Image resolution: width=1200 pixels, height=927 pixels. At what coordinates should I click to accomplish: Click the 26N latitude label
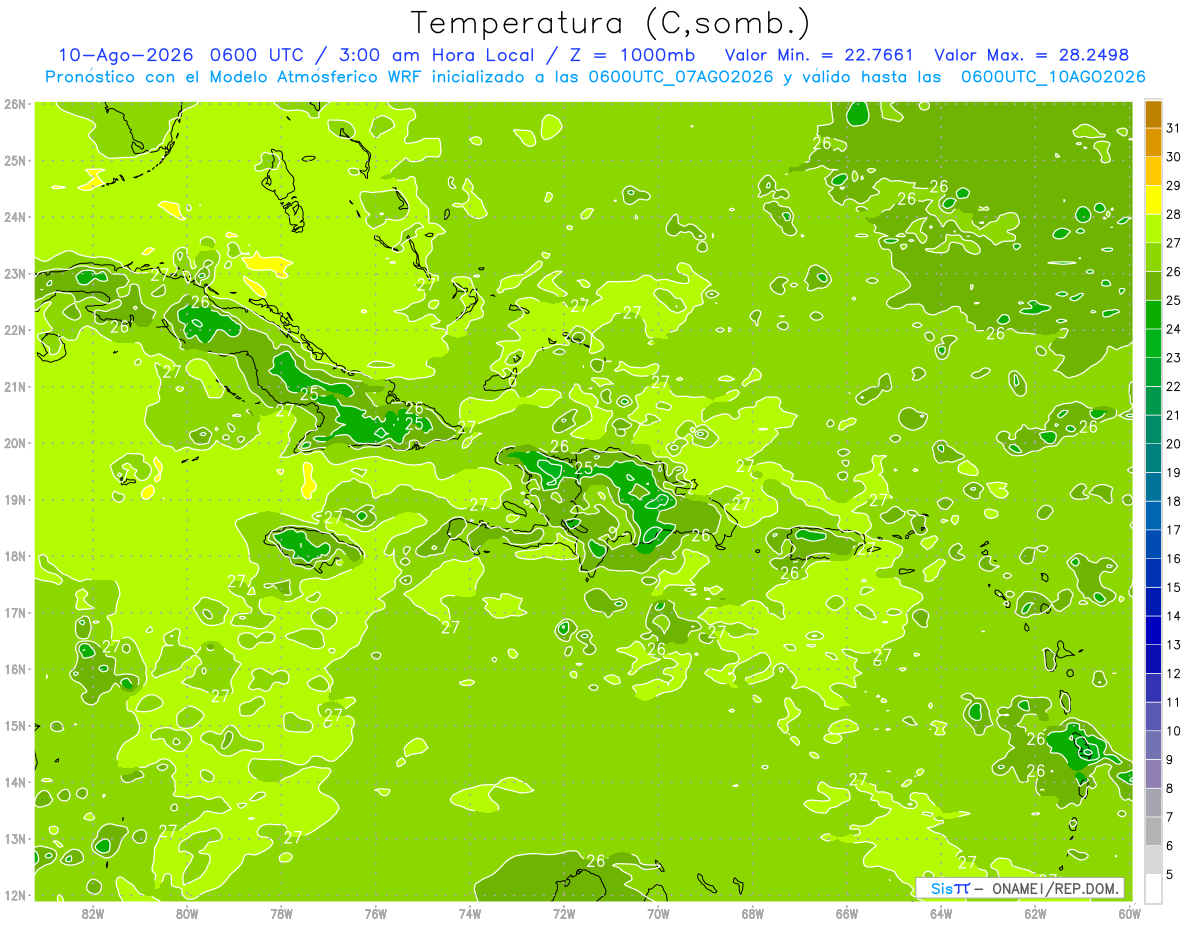tap(14, 104)
